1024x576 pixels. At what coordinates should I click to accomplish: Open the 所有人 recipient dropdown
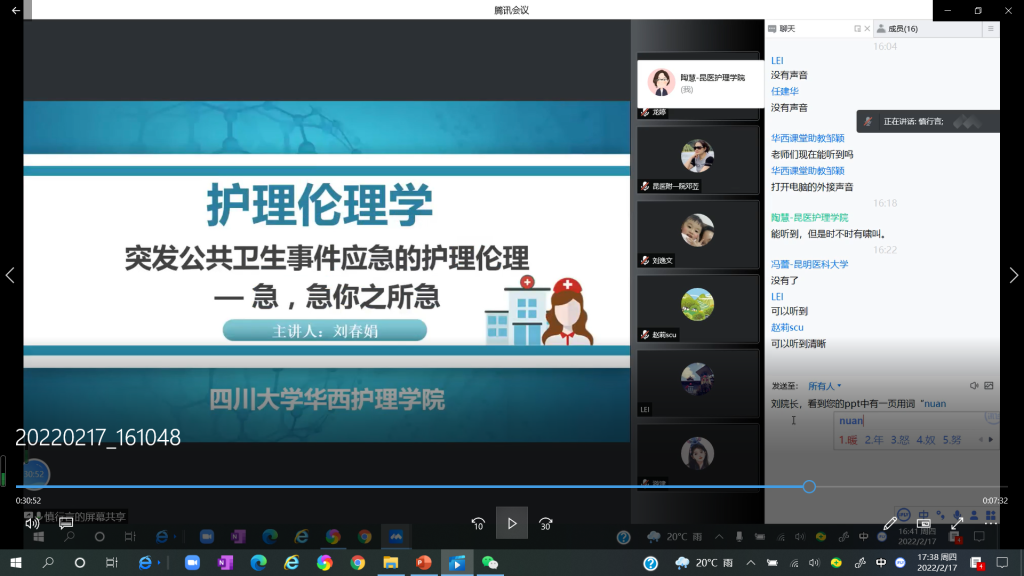(825, 386)
